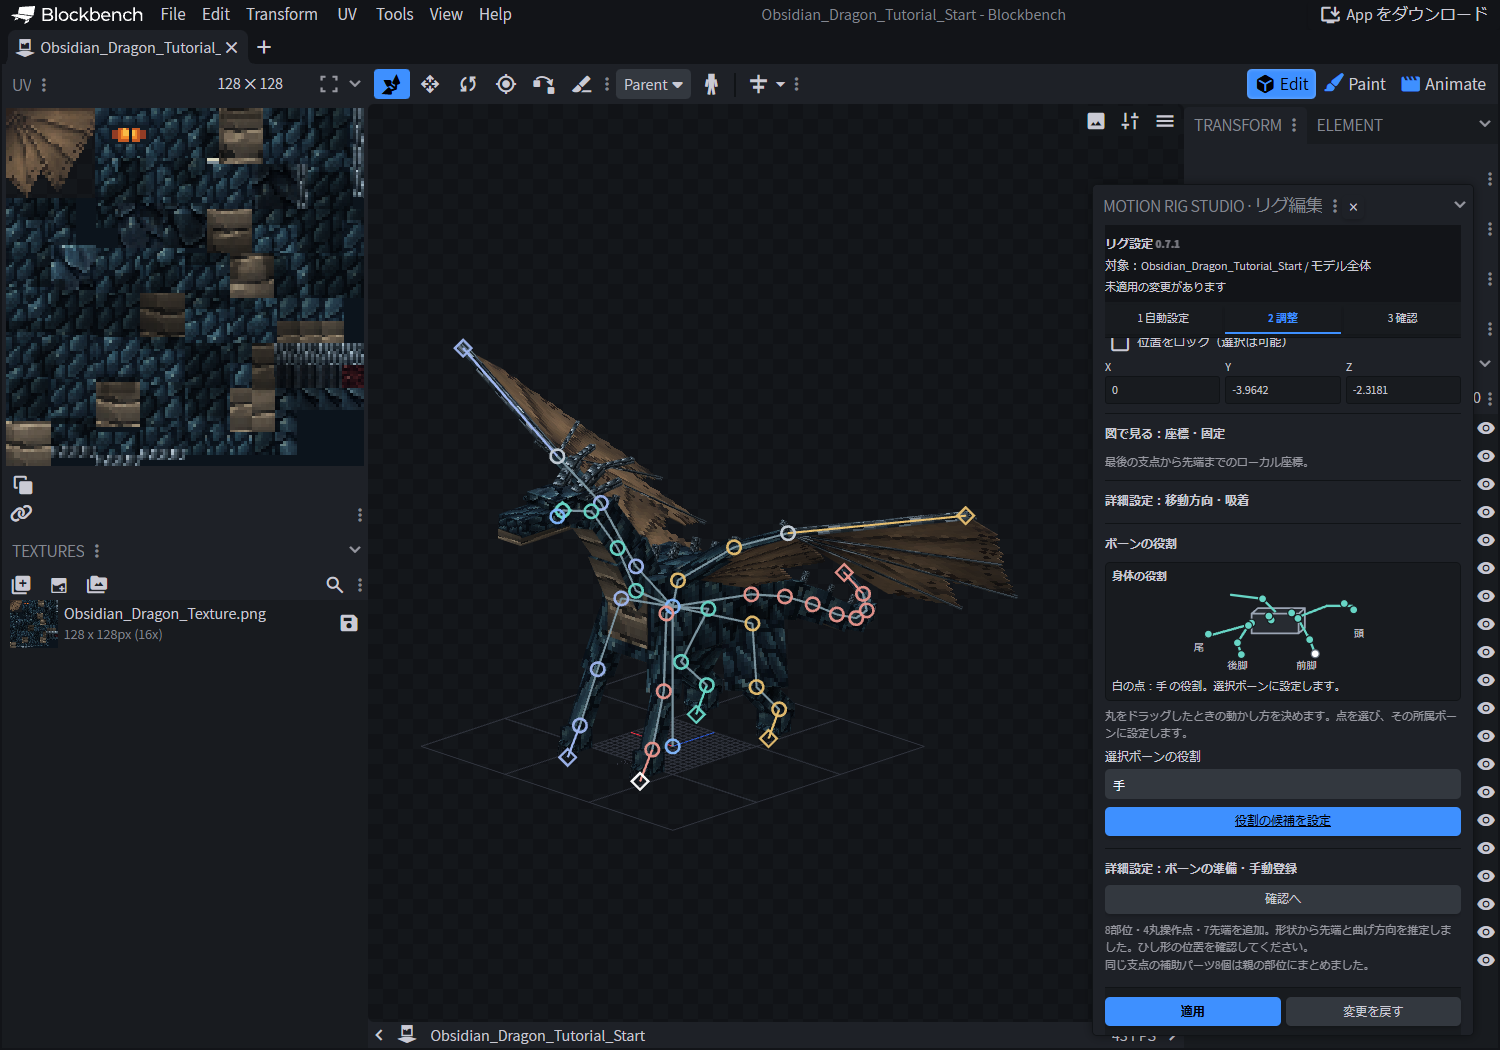Image resolution: width=1500 pixels, height=1050 pixels.
Task: Expand the TRANSFORM/ELEMENT panel chevron
Action: 1485,124
